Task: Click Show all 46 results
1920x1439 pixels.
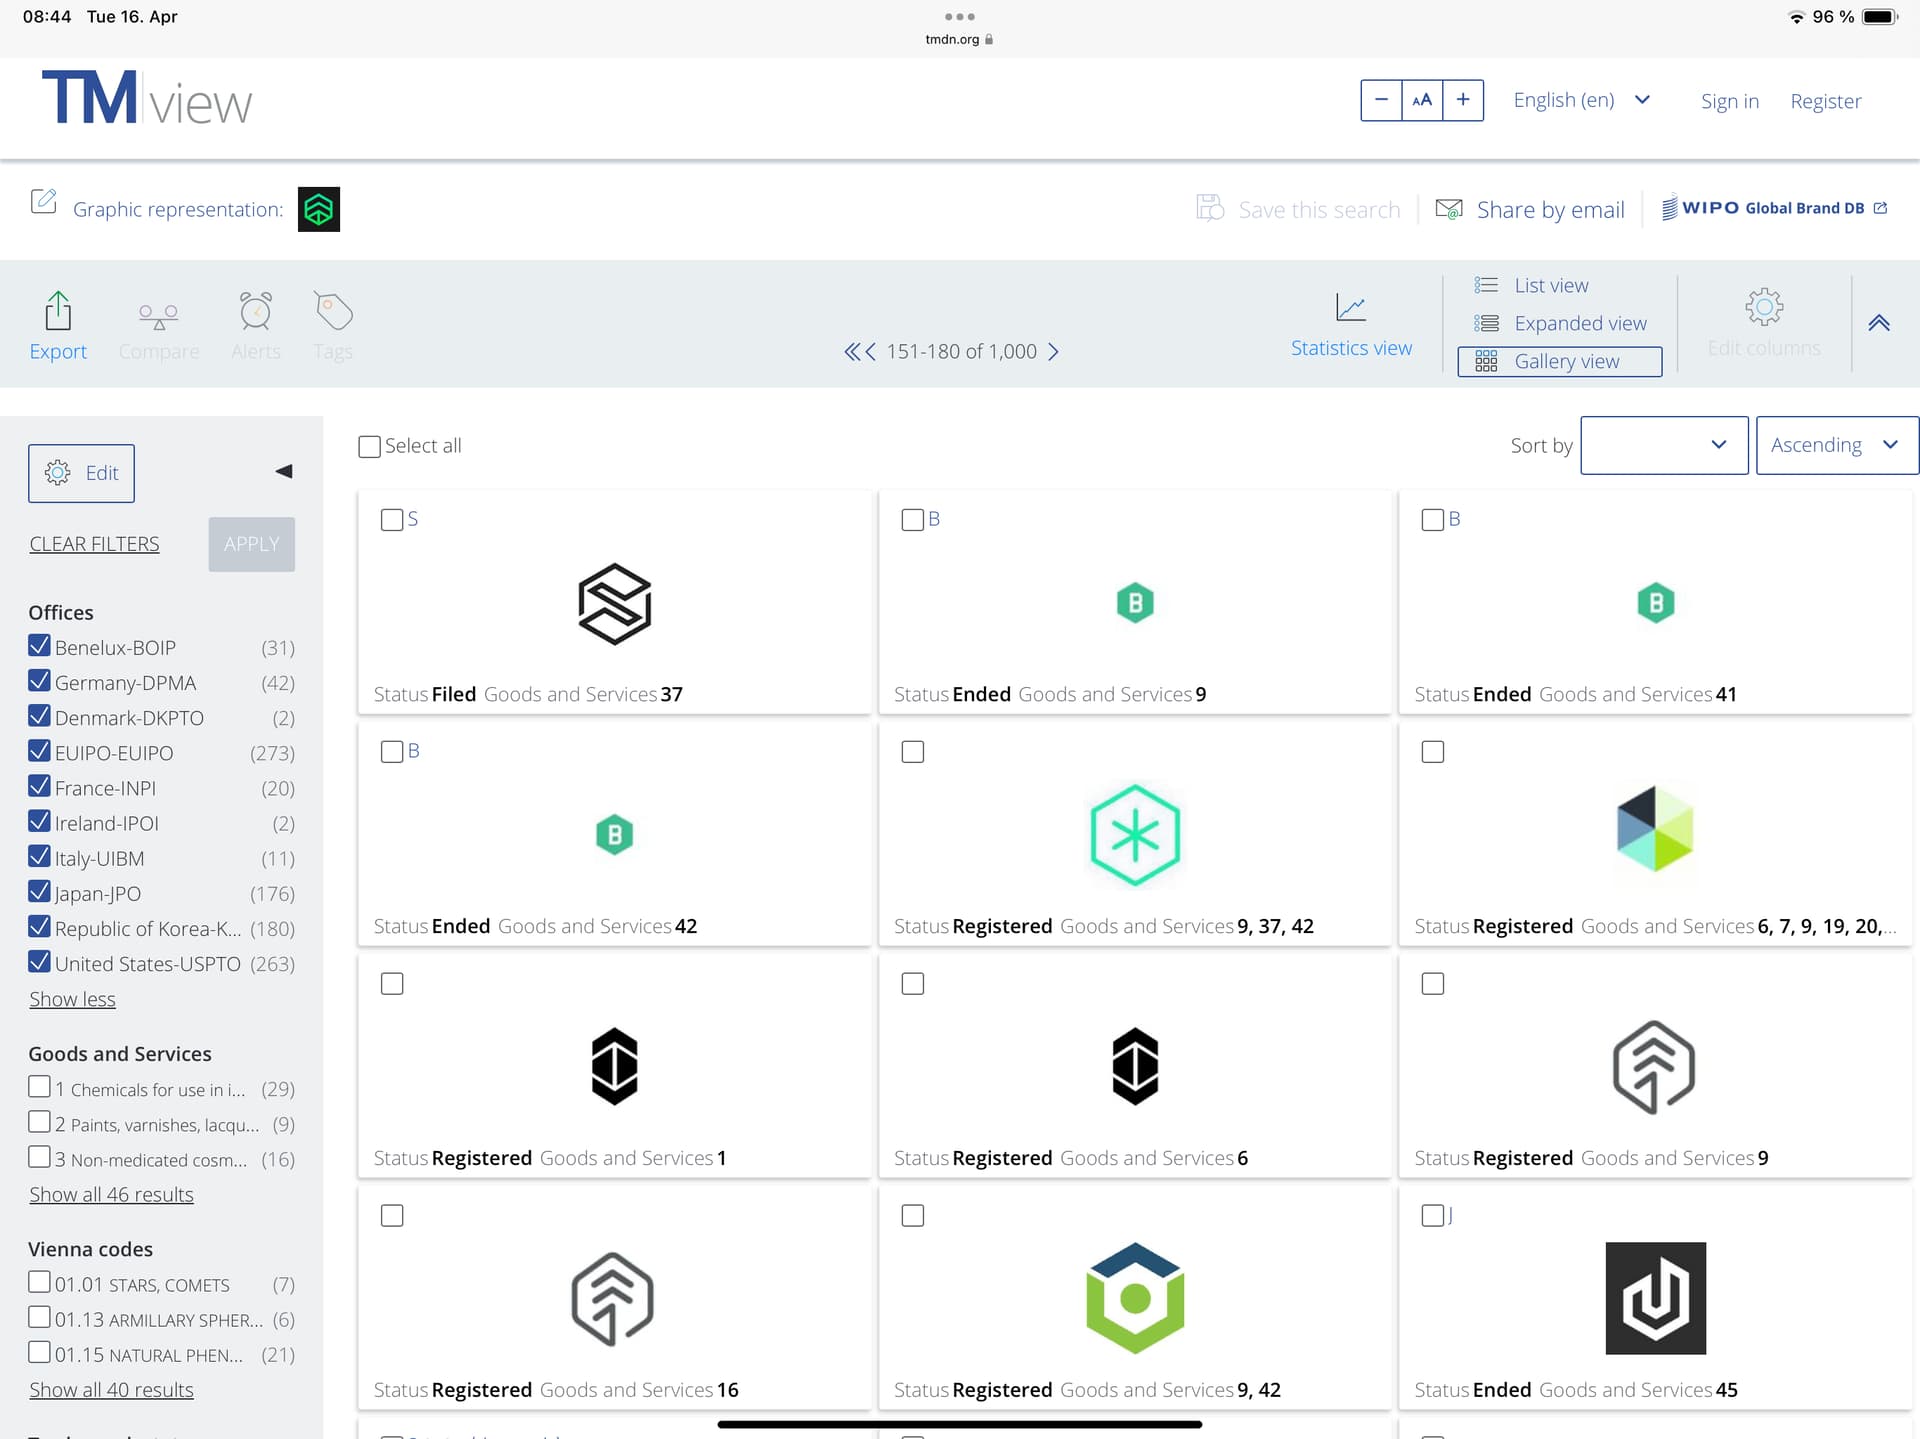Action: point(111,1195)
